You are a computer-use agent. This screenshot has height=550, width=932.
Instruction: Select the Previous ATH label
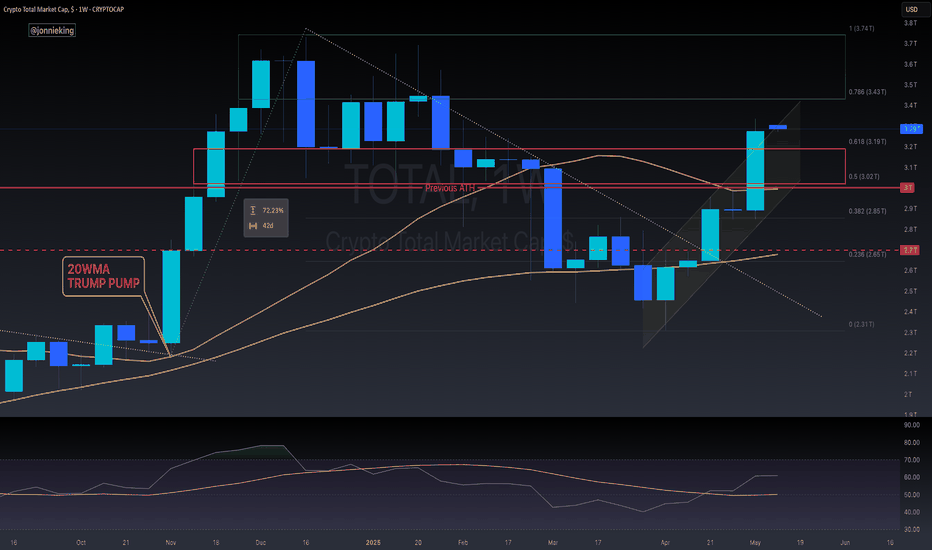(450, 188)
